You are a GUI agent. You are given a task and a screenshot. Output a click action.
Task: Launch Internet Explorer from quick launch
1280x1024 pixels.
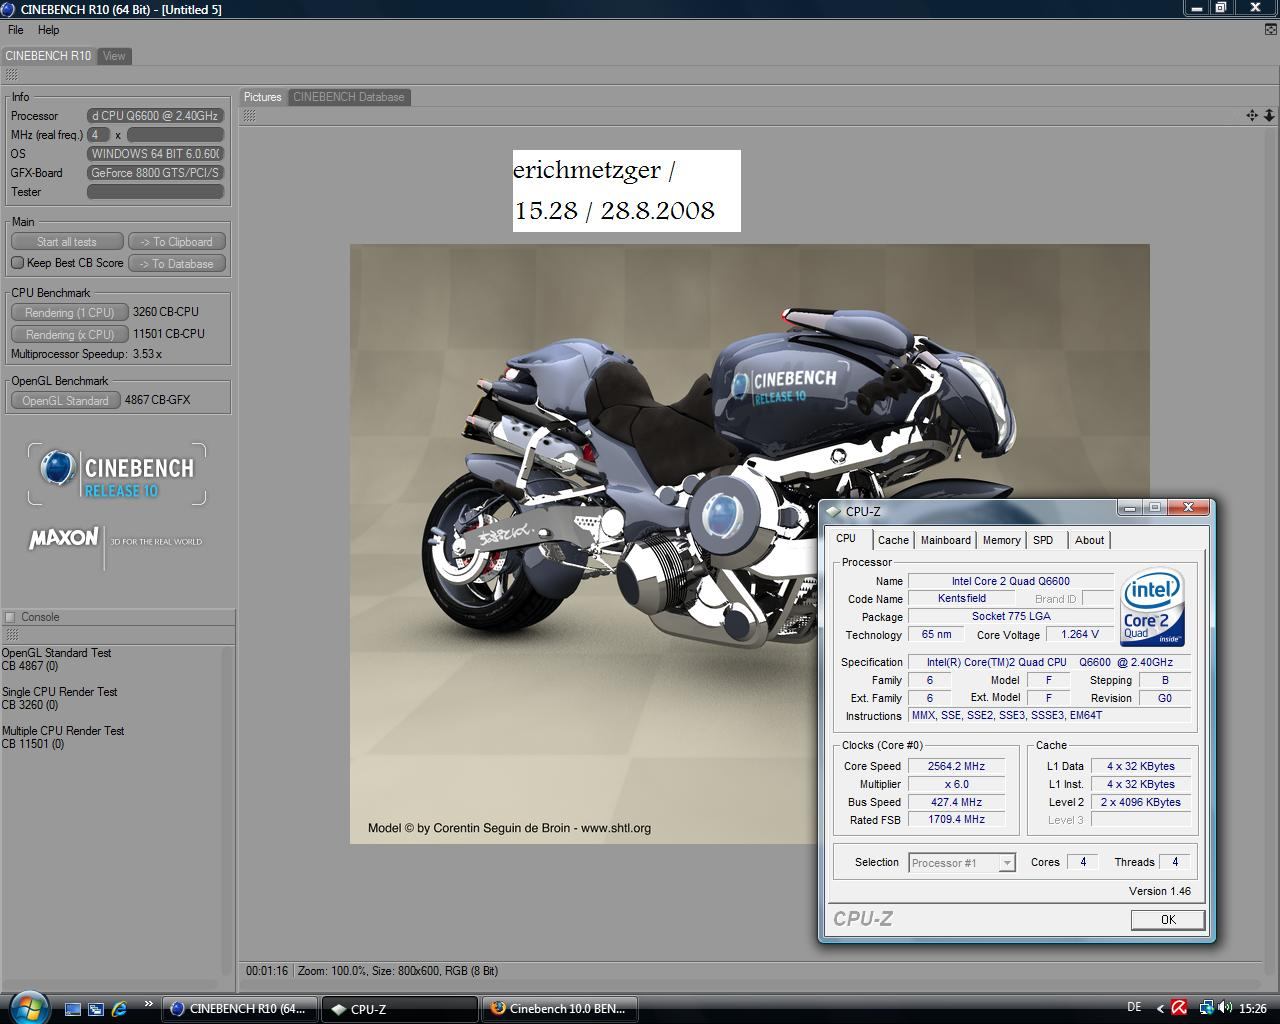pos(119,1009)
